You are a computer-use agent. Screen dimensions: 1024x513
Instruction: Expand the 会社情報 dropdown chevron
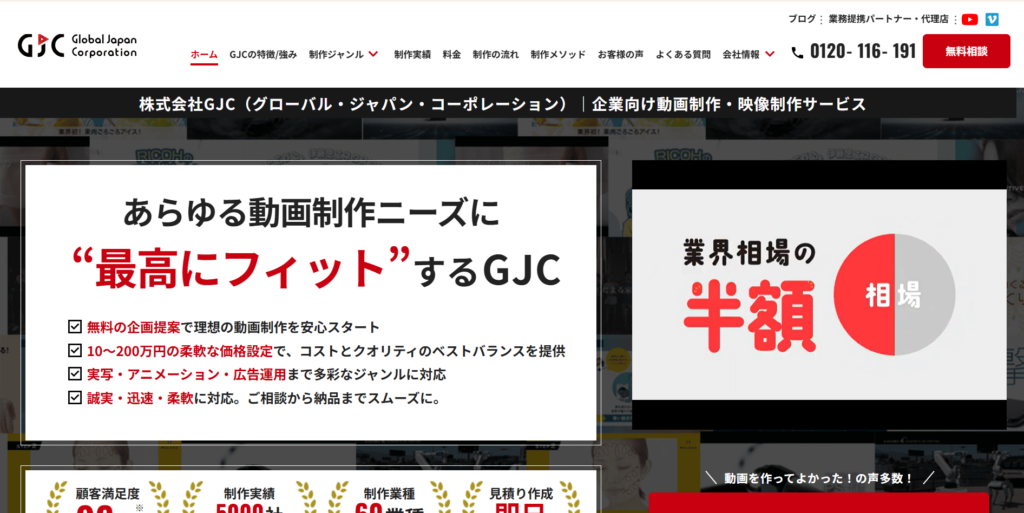click(770, 54)
